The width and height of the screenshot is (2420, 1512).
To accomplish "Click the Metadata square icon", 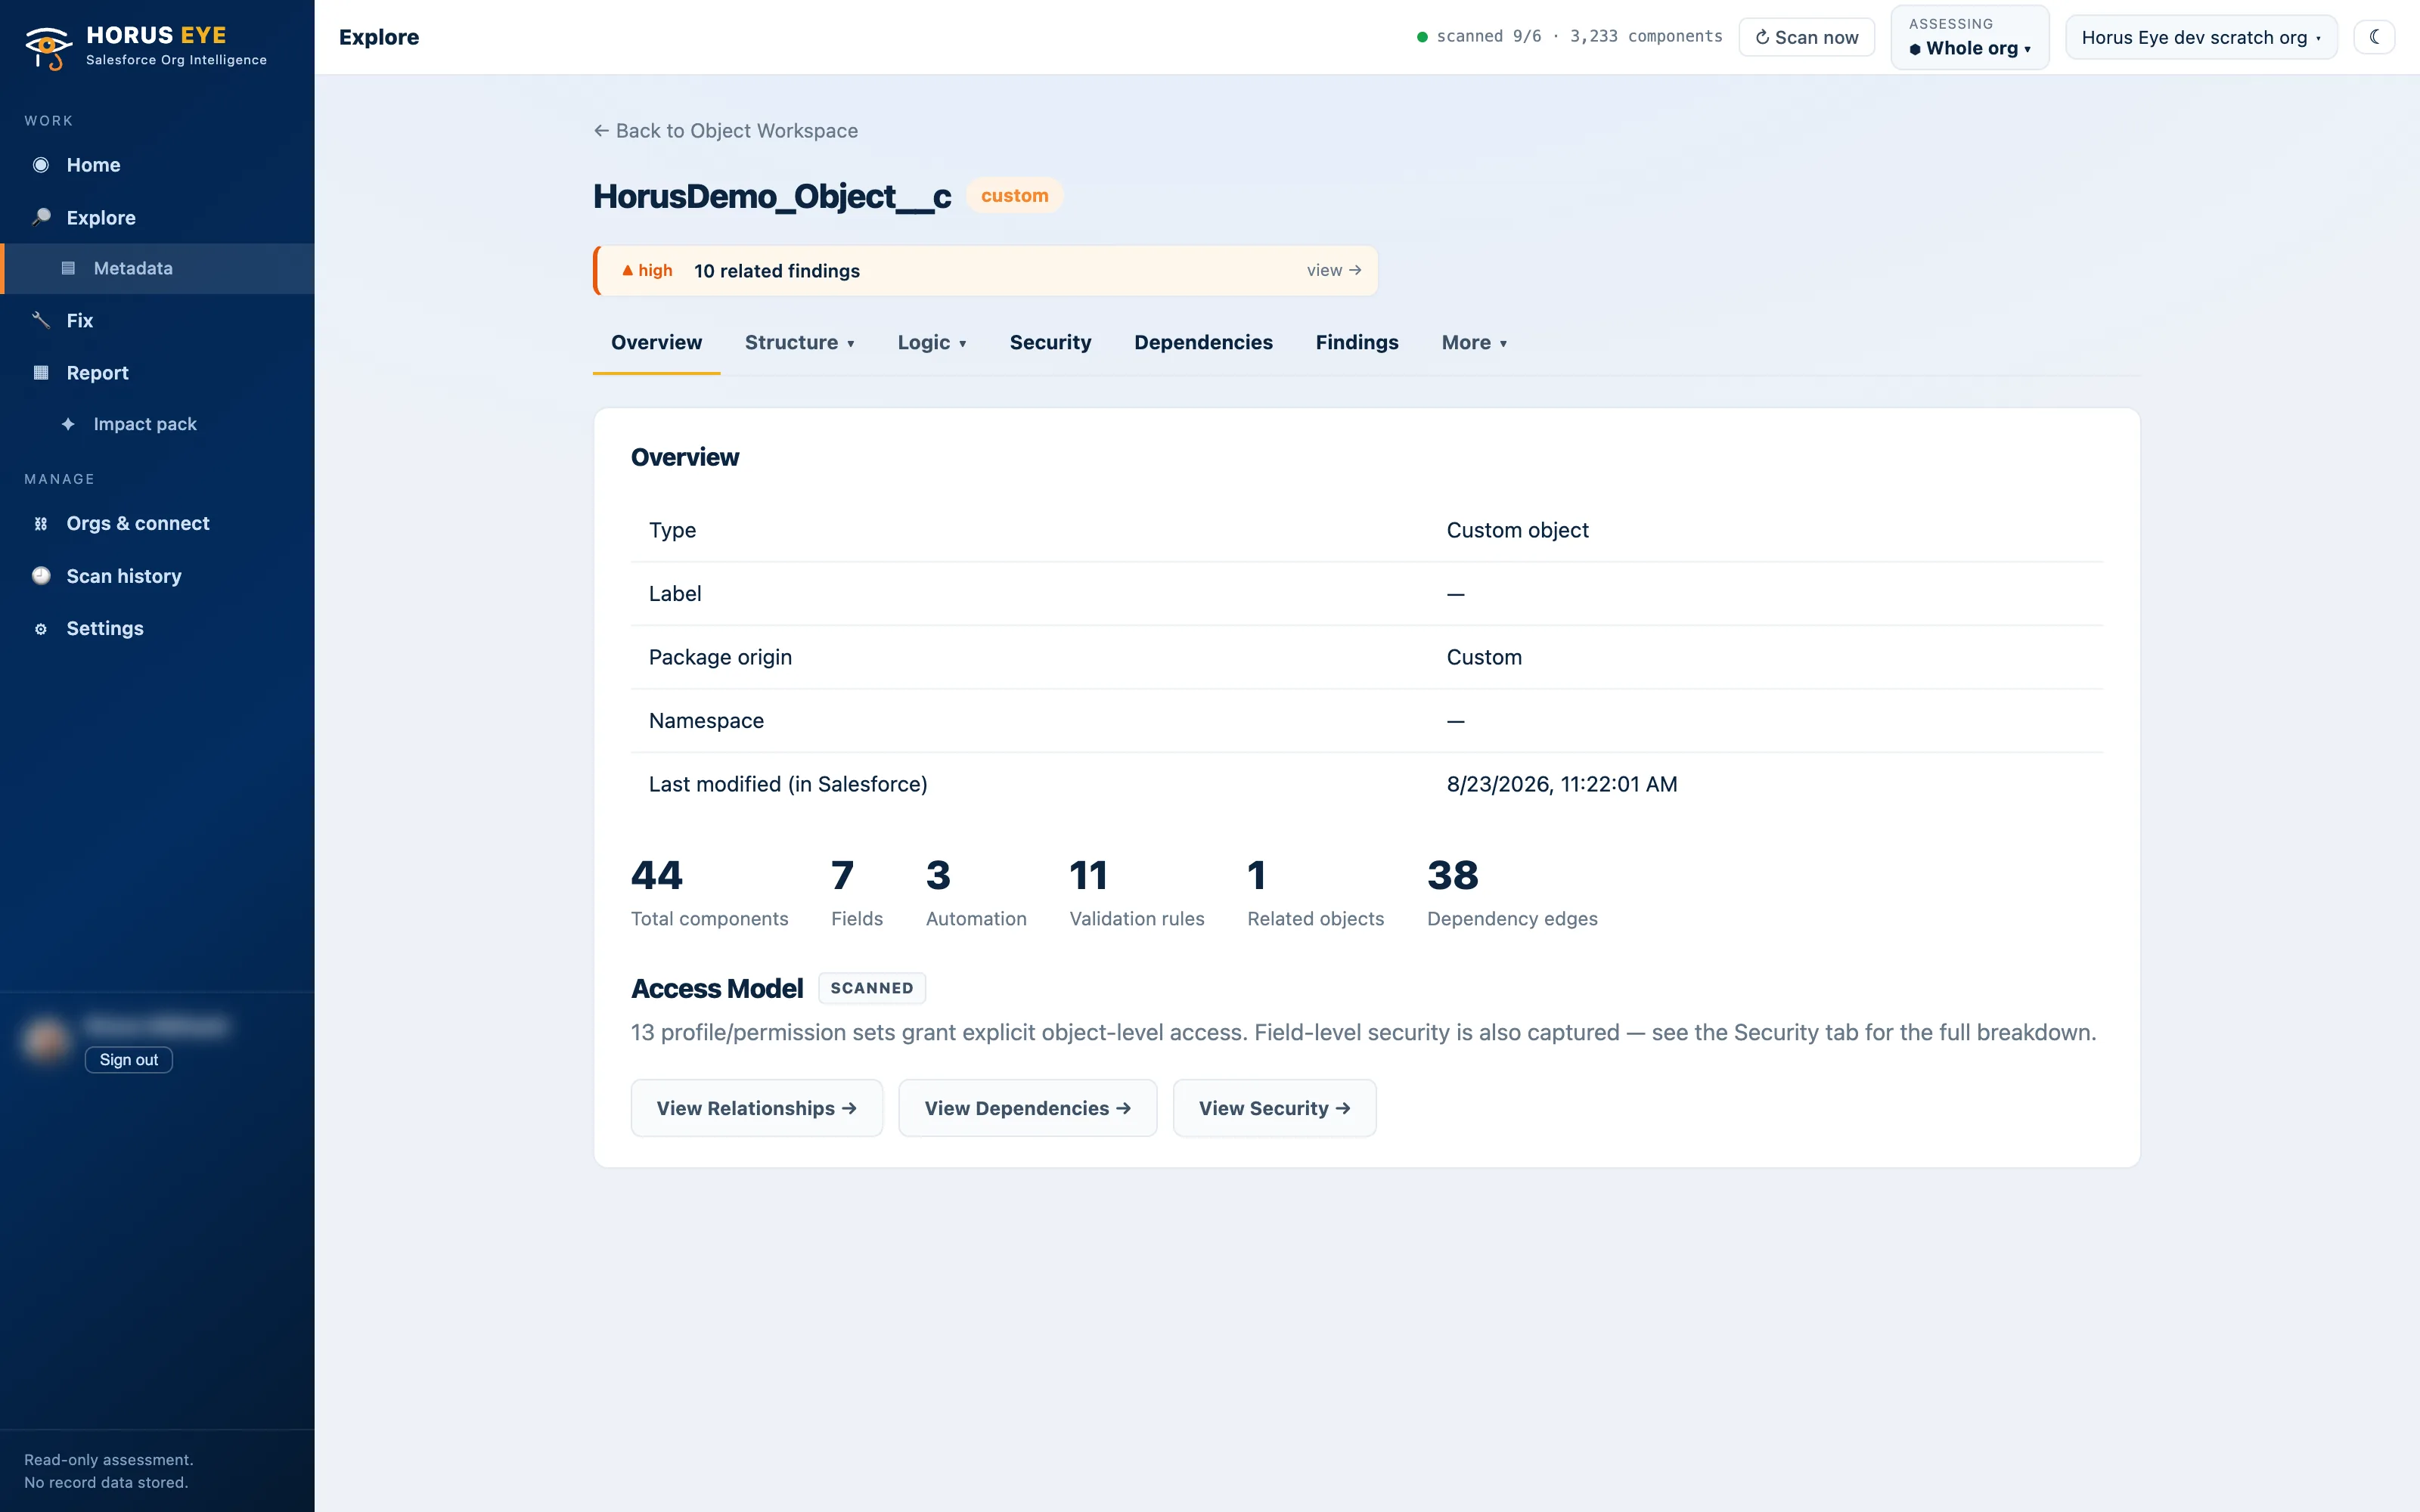I will (x=68, y=268).
